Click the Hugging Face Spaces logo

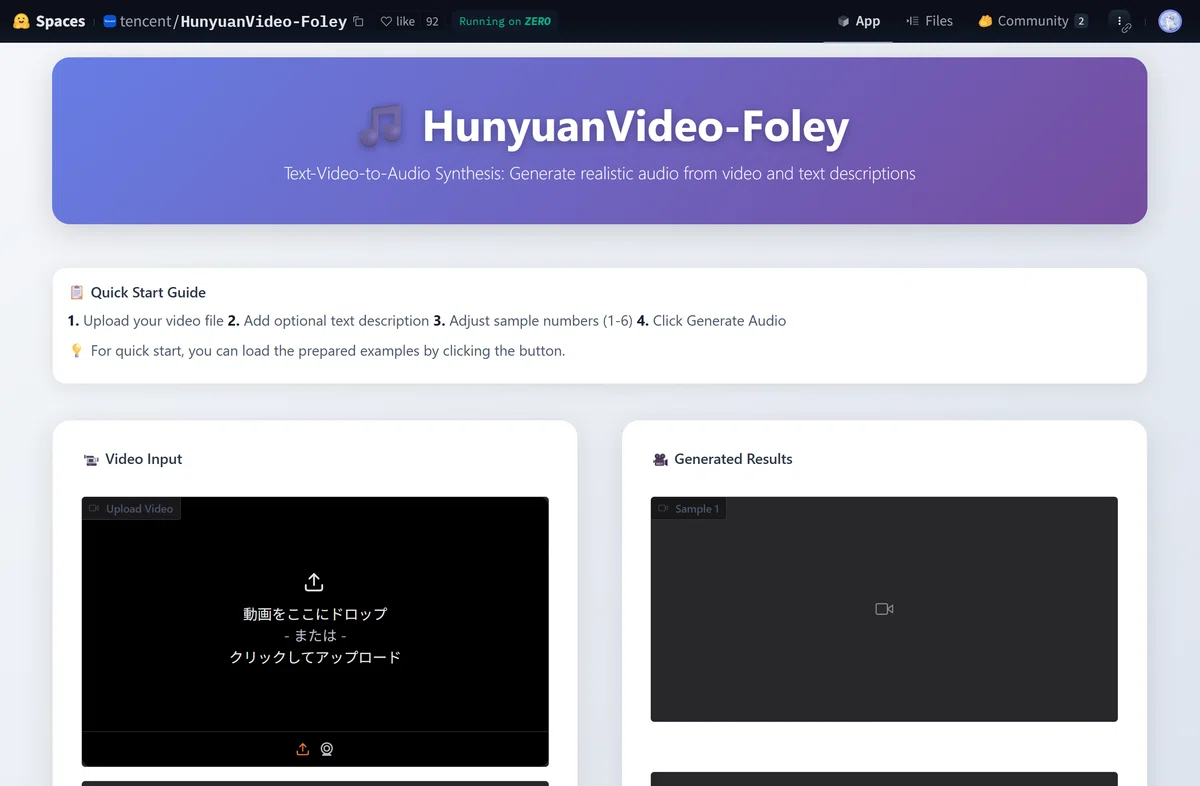pos(49,21)
